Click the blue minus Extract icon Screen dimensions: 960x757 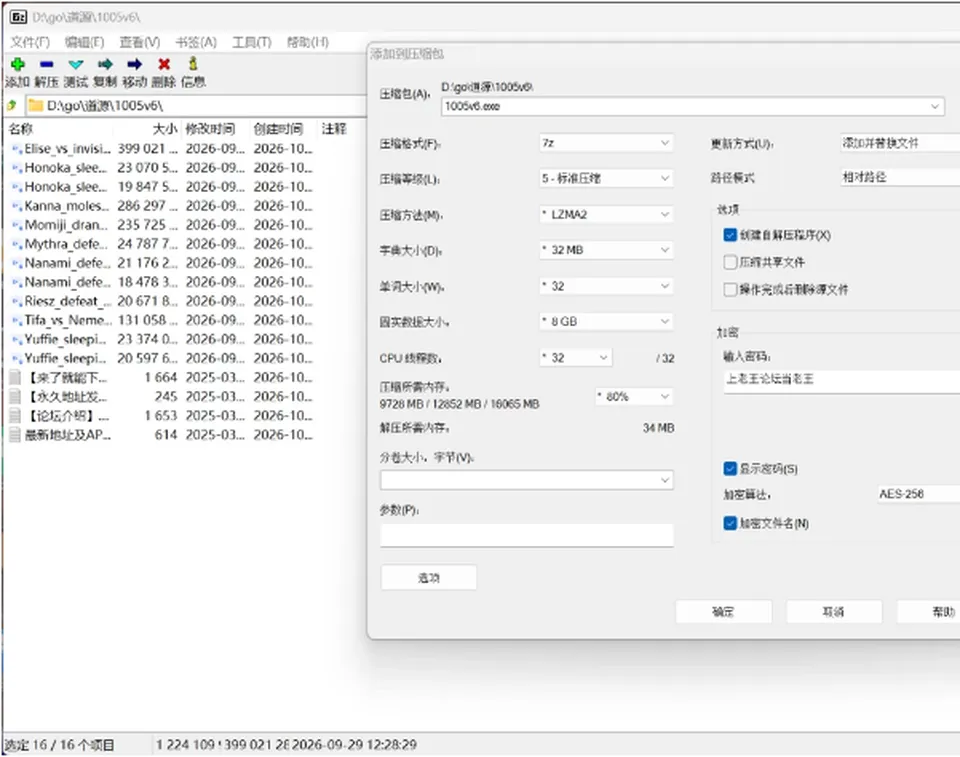pos(47,64)
